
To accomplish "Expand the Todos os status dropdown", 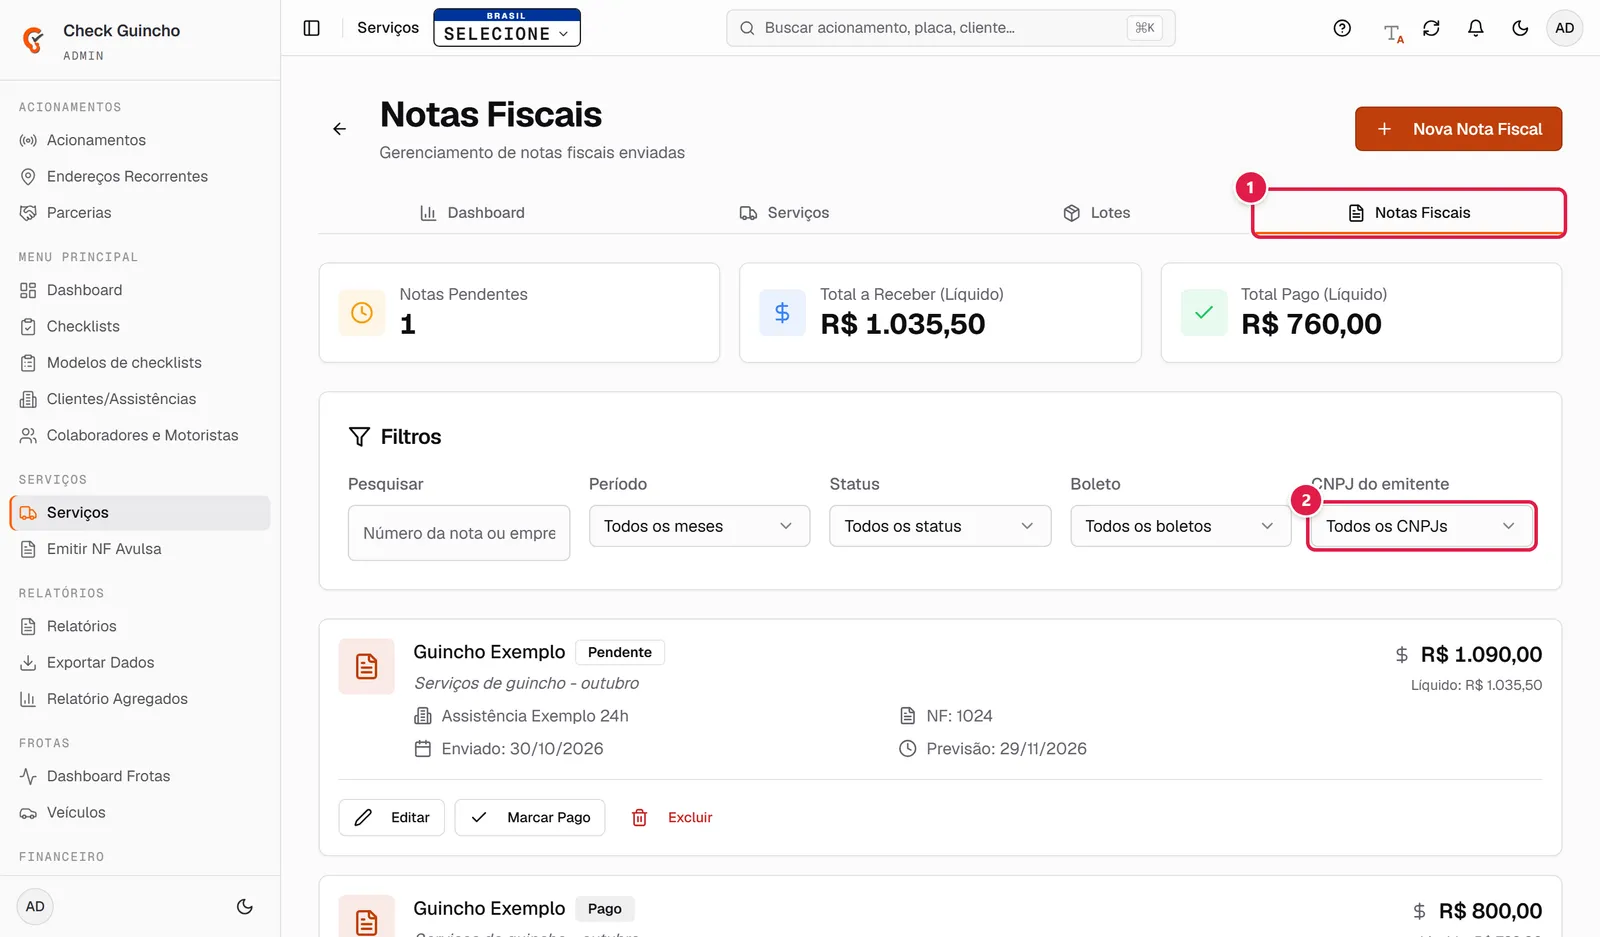I will click(940, 526).
